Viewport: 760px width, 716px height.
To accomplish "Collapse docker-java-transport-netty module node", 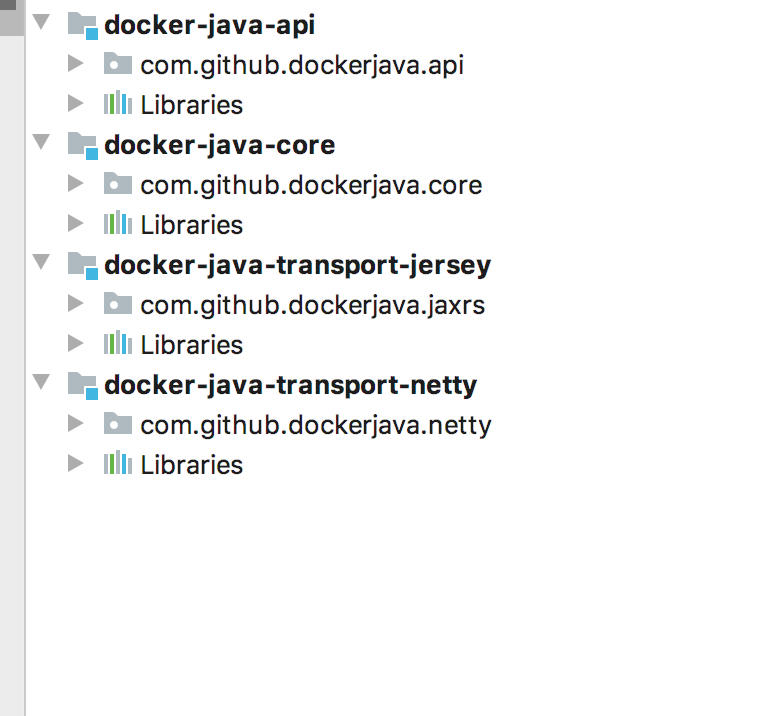I will point(41,382).
